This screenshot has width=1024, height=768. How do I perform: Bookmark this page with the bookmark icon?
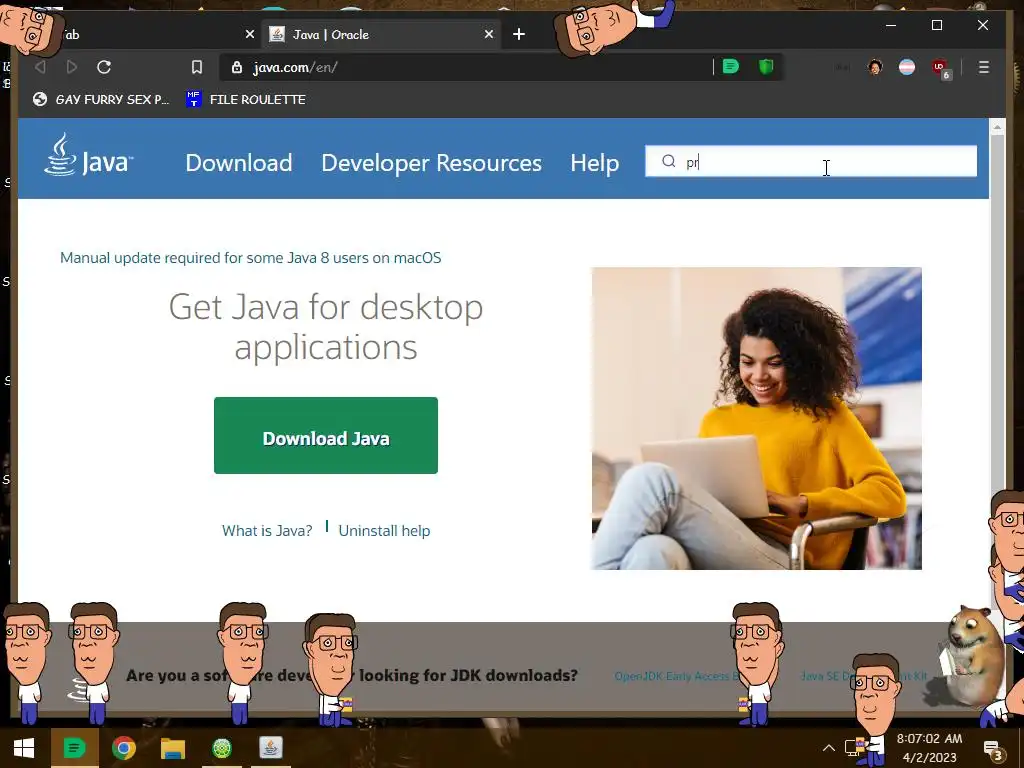click(197, 67)
